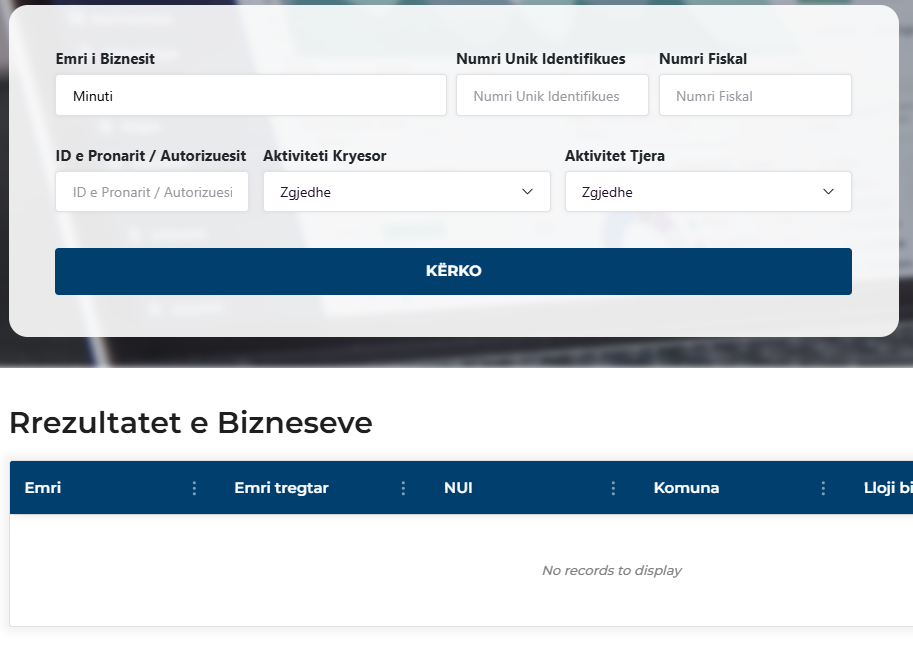Image resolution: width=913 pixels, height=648 pixels.
Task: Sort by the Emri column header
Action: click(43, 488)
